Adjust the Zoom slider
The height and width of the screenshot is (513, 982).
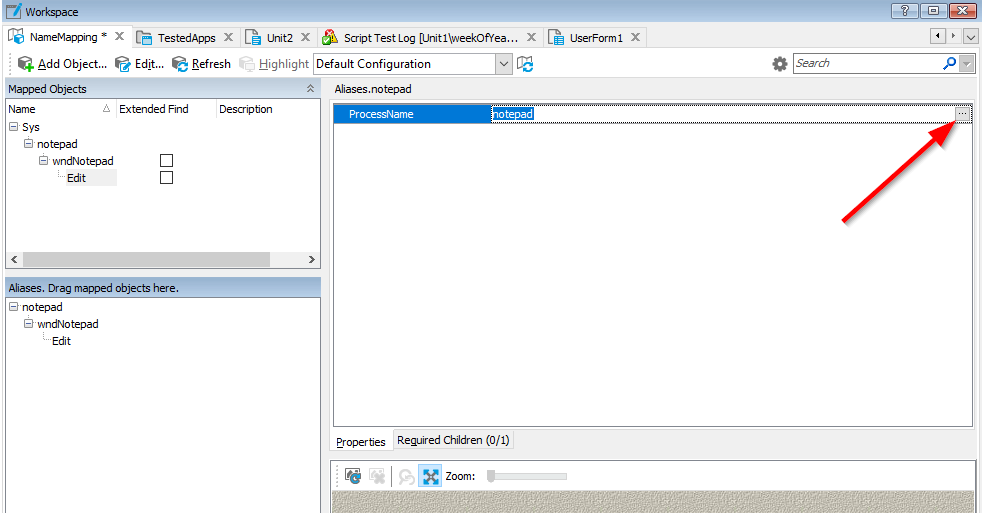tap(527, 476)
